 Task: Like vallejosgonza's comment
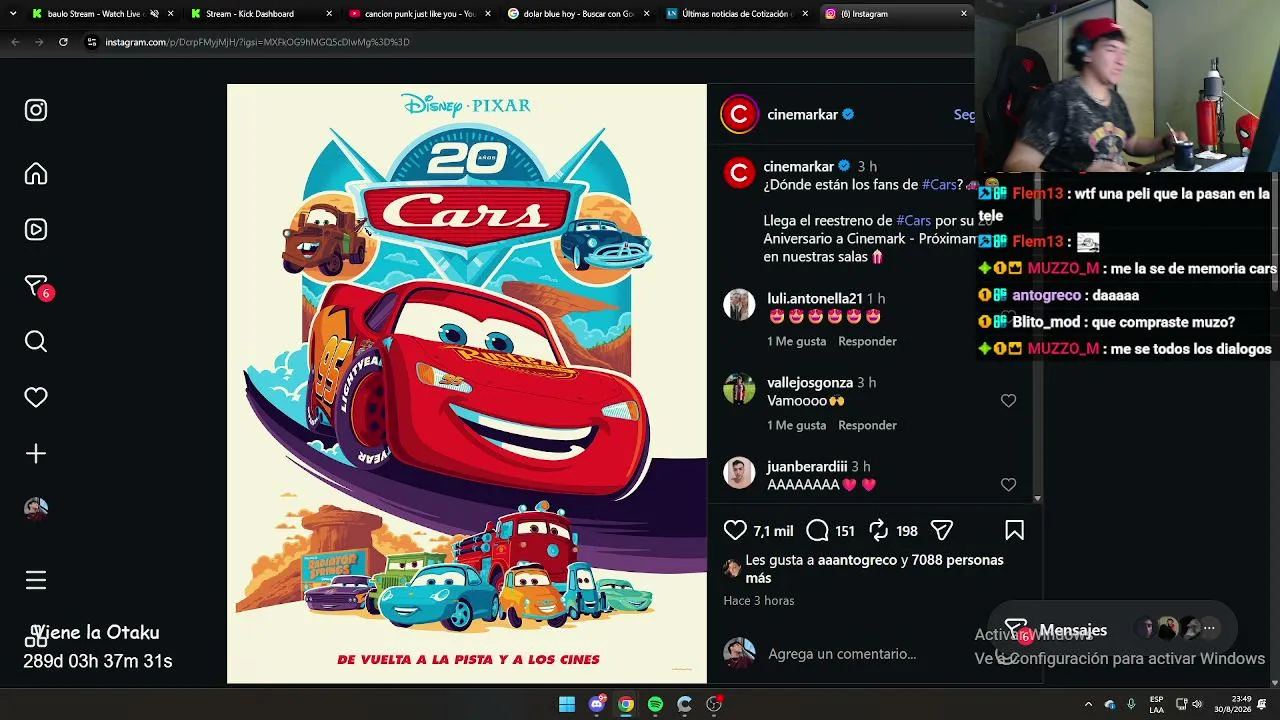(x=1008, y=401)
